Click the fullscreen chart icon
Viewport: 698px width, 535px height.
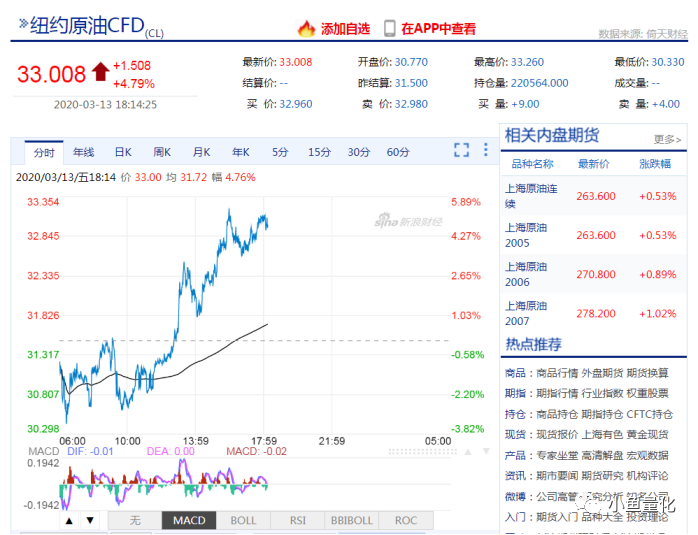pos(461,150)
